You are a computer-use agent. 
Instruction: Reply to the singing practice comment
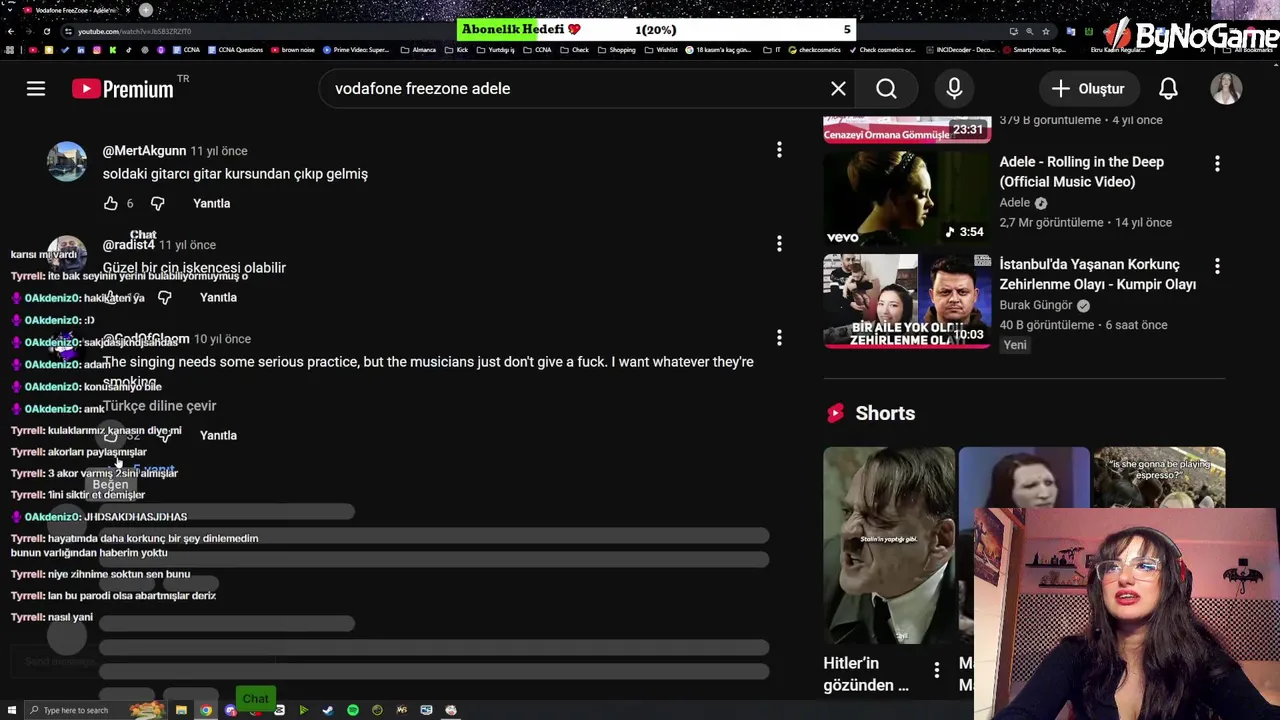pos(218,435)
